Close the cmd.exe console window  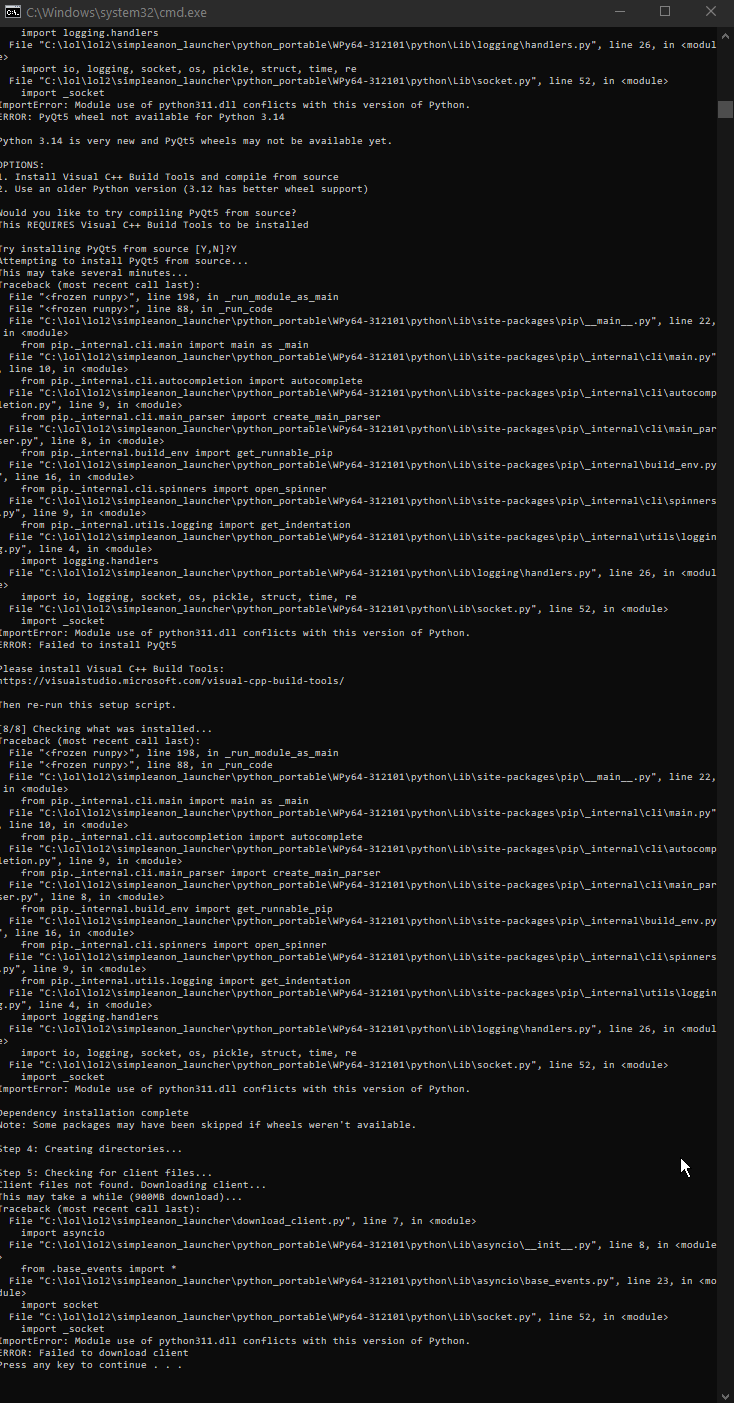[x=710, y=11]
